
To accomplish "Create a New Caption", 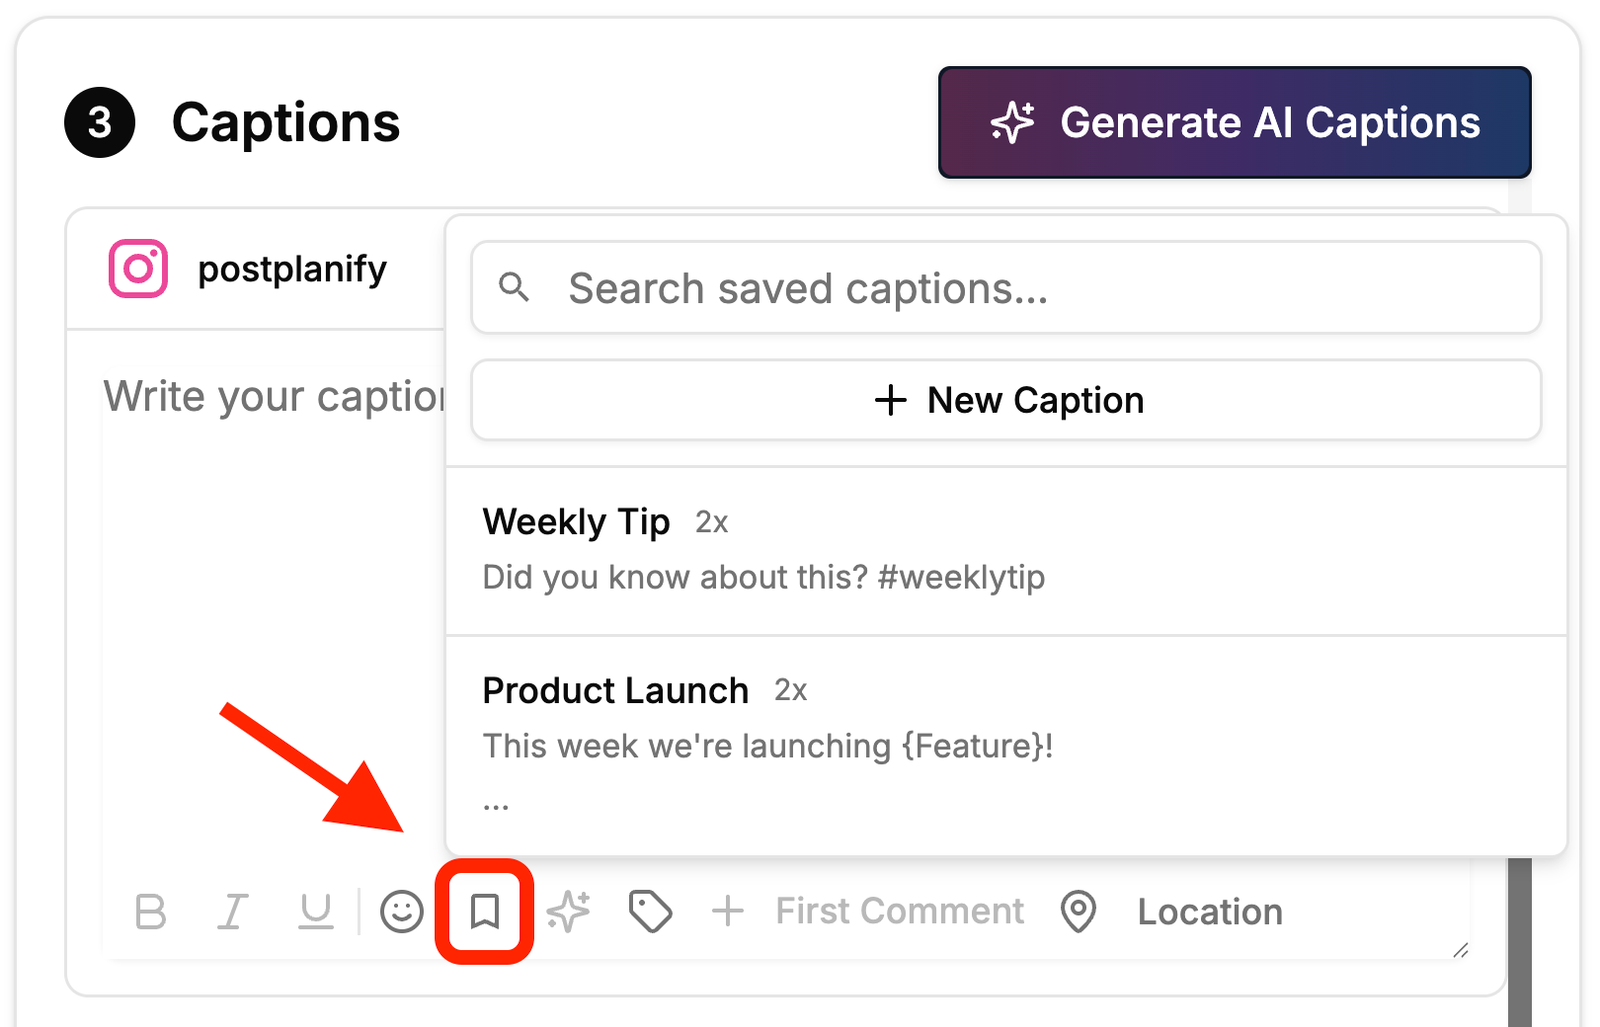I will 1006,400.
